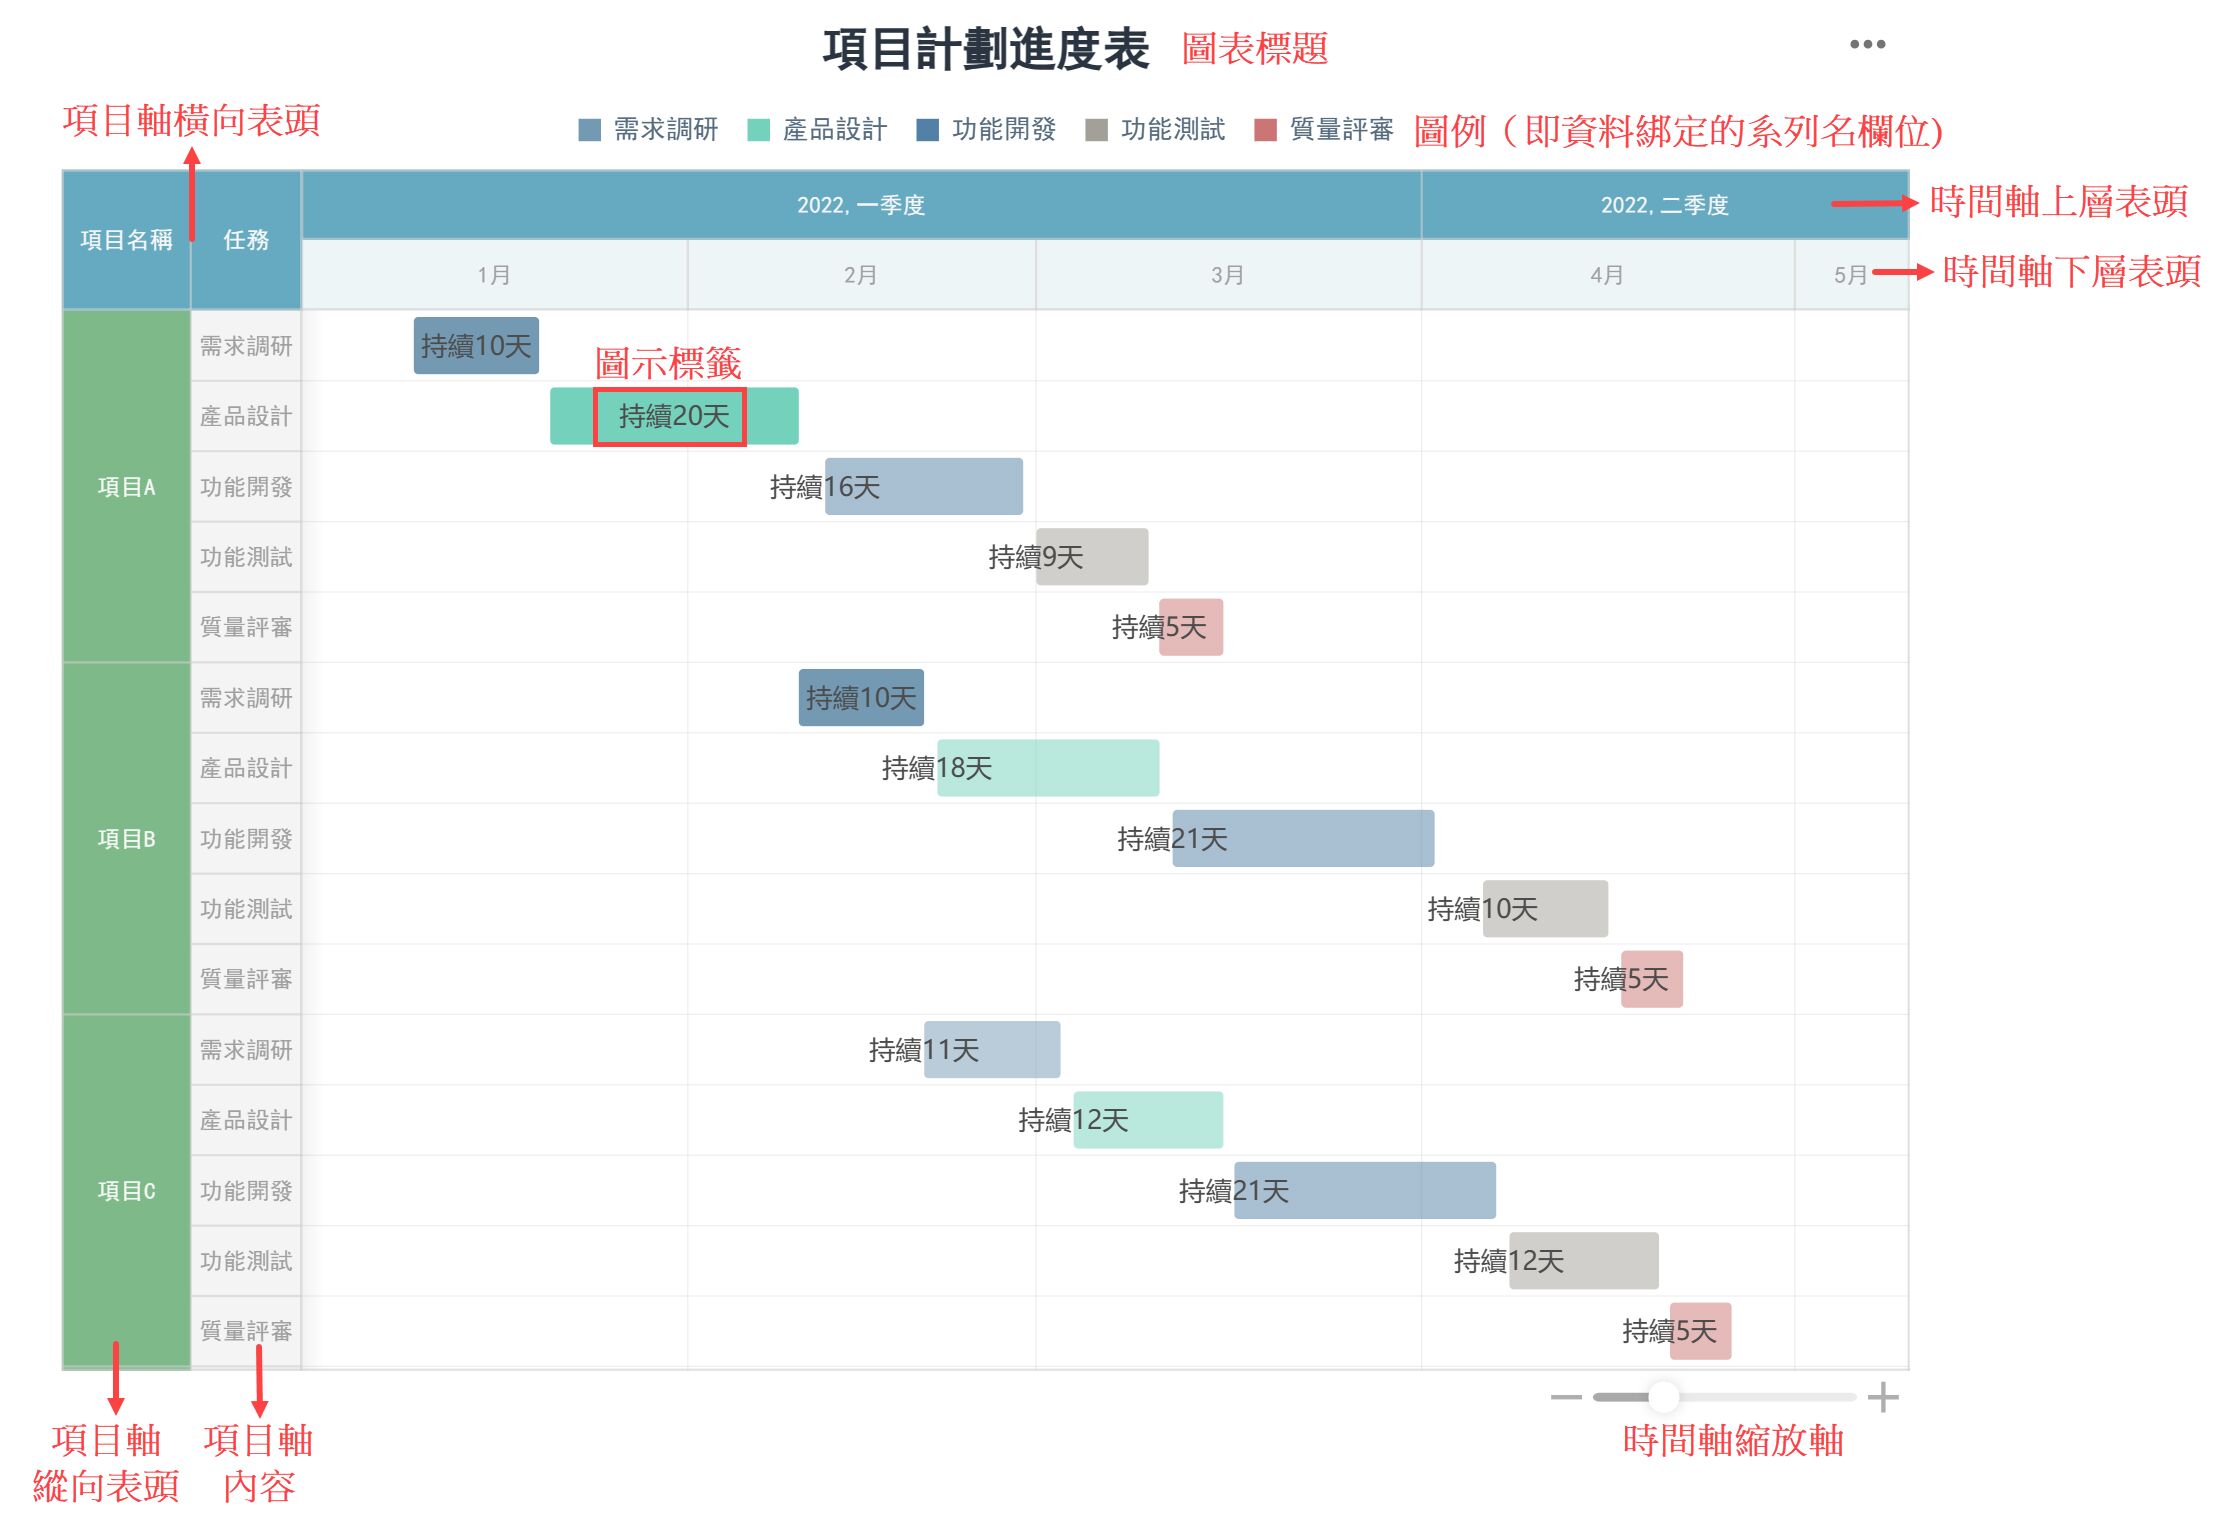The height and width of the screenshot is (1522, 2226).
Task: Click the 任務 column header
Action: click(x=246, y=240)
